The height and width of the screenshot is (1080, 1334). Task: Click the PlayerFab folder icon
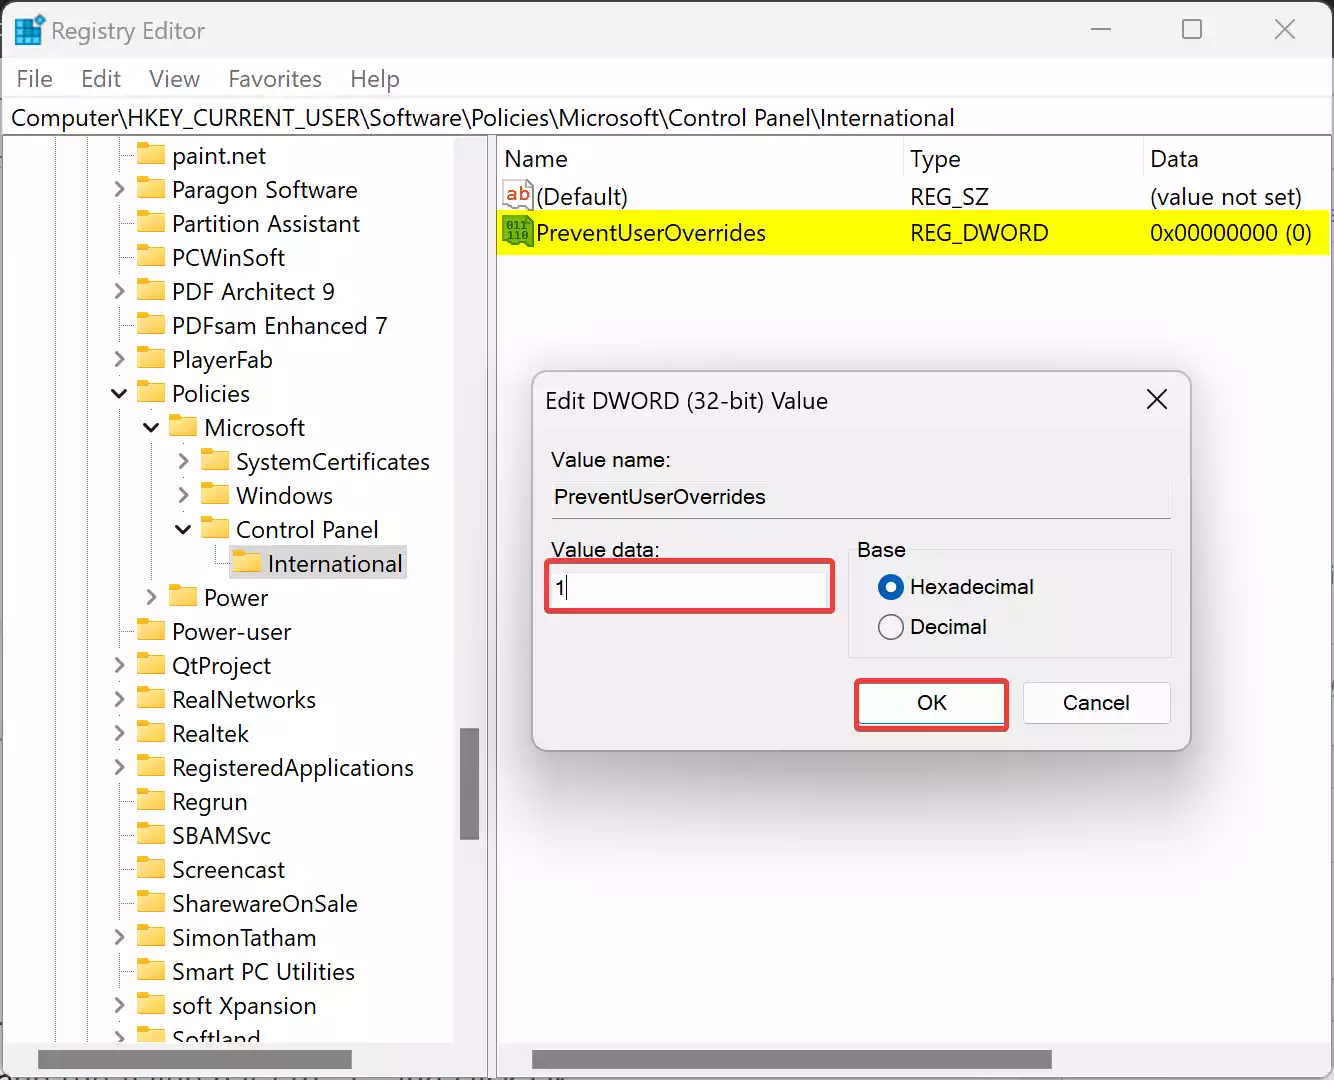click(x=151, y=359)
